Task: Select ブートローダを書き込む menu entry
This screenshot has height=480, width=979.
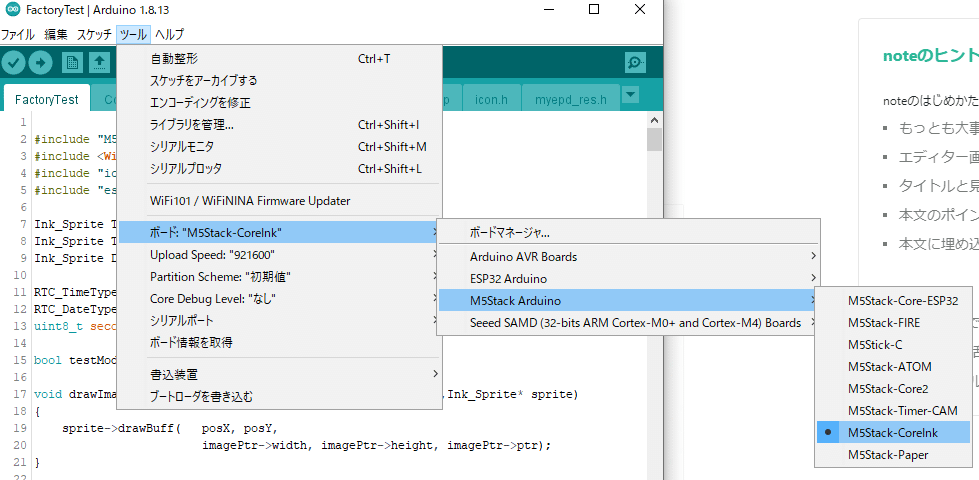Action: click(x=280, y=396)
